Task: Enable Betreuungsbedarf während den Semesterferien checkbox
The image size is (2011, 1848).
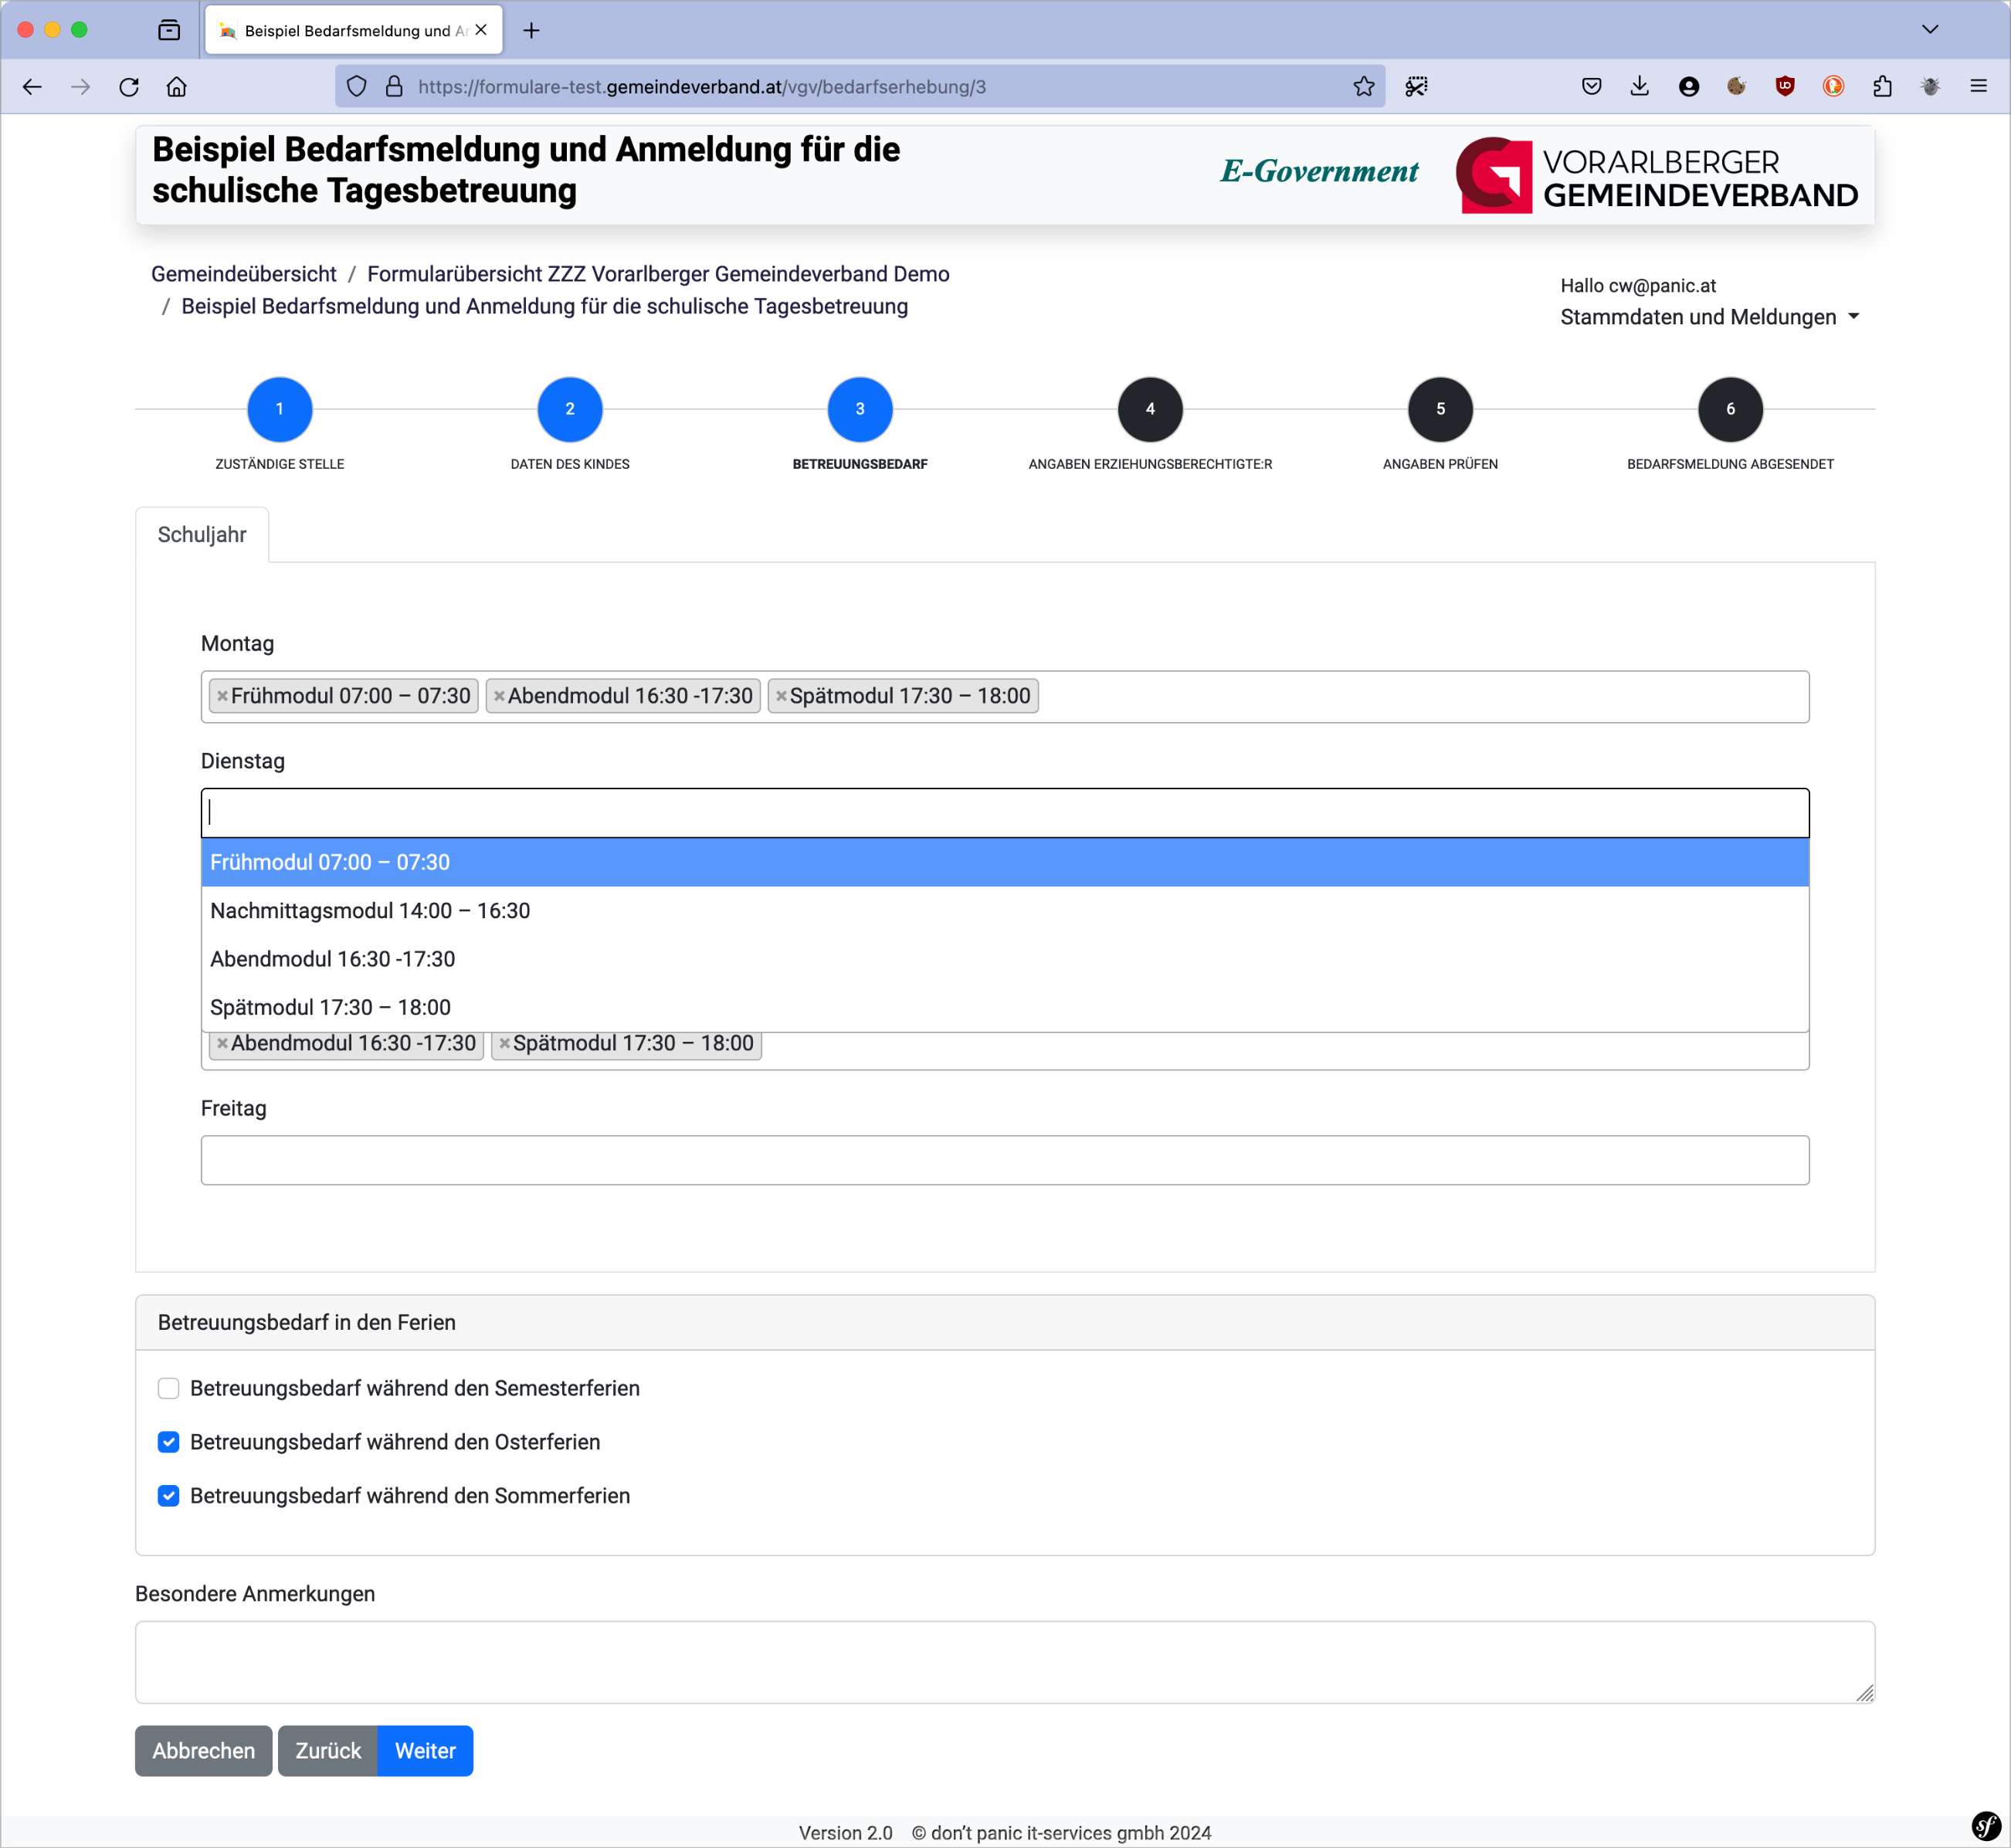Action: (x=168, y=1389)
